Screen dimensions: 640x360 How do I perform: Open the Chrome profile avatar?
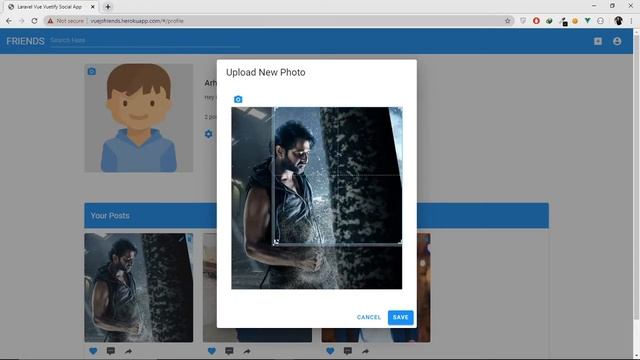click(x=618, y=21)
